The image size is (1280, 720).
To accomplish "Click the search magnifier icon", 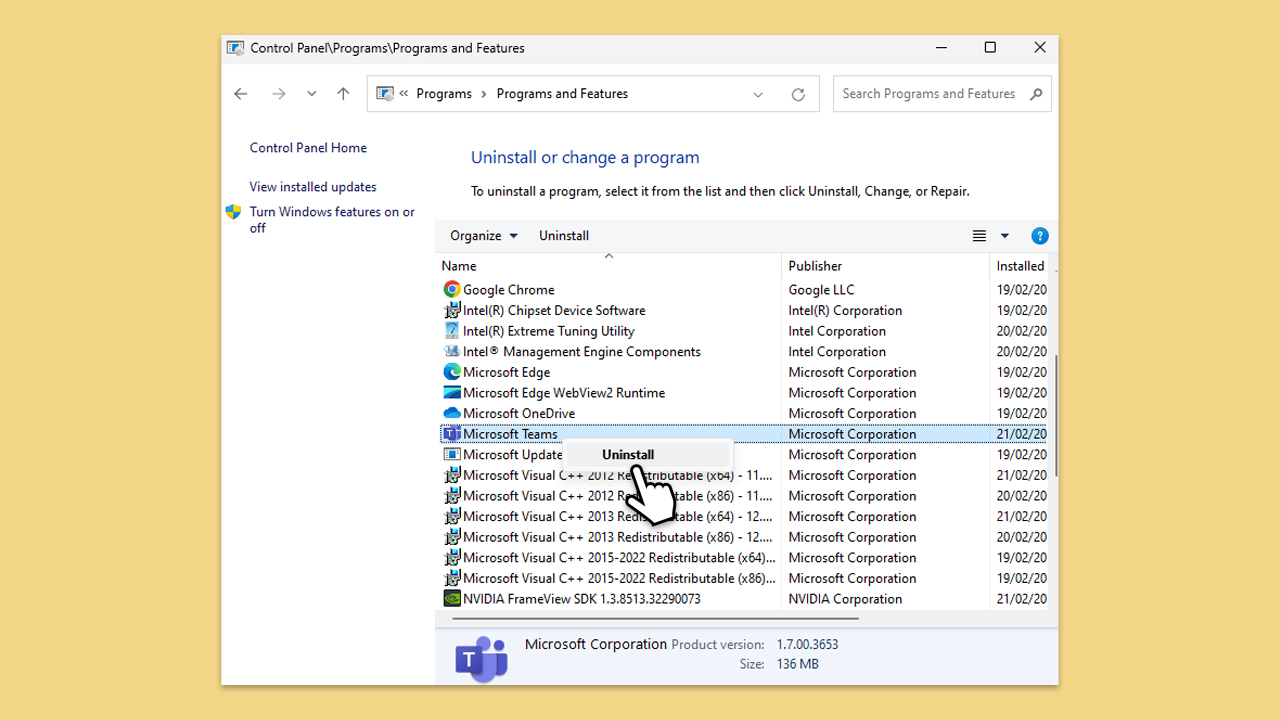I will pos(1036,94).
